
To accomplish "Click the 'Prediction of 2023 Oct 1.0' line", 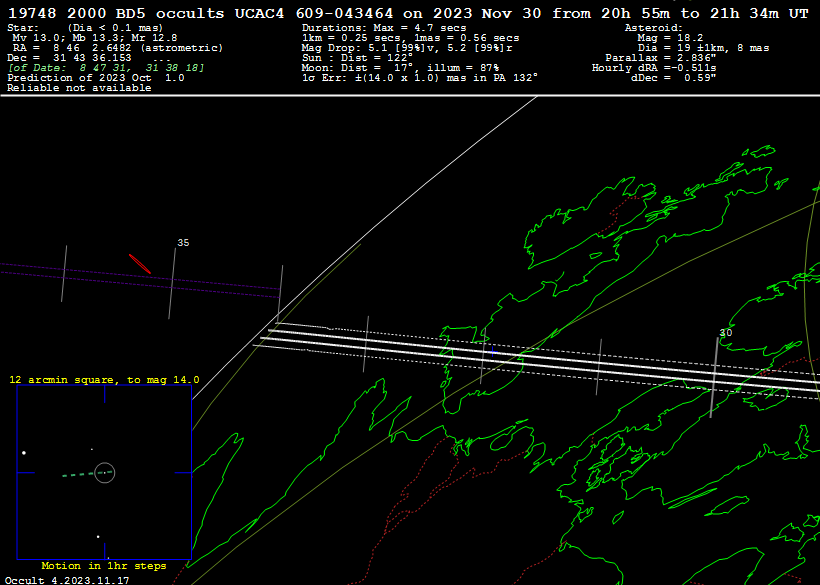I will [96, 78].
